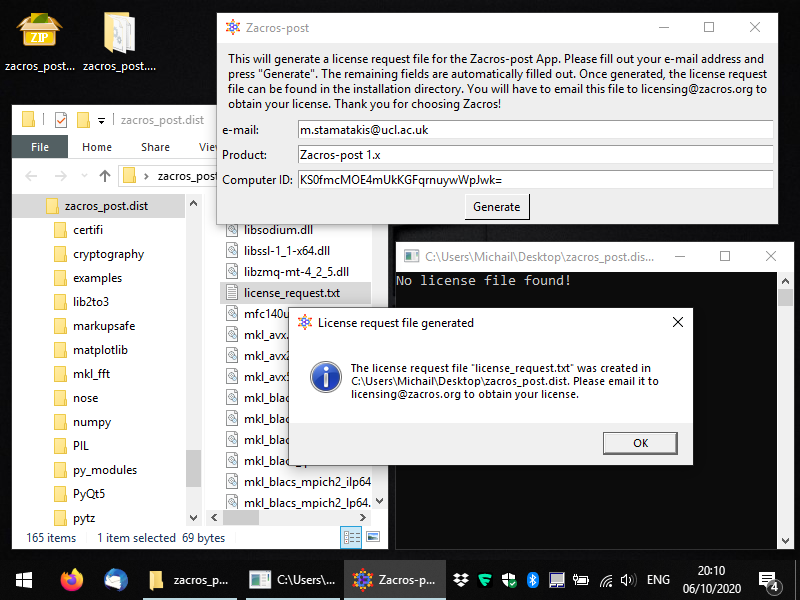Open the Windows Start menu
The height and width of the screenshot is (600, 800).
click(24, 579)
